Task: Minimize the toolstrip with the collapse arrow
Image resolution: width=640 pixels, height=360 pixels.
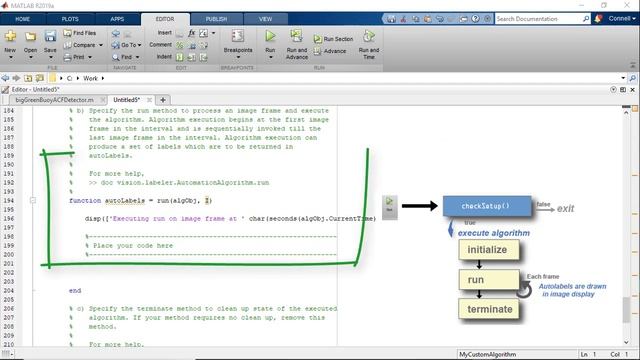Action: tap(633, 65)
